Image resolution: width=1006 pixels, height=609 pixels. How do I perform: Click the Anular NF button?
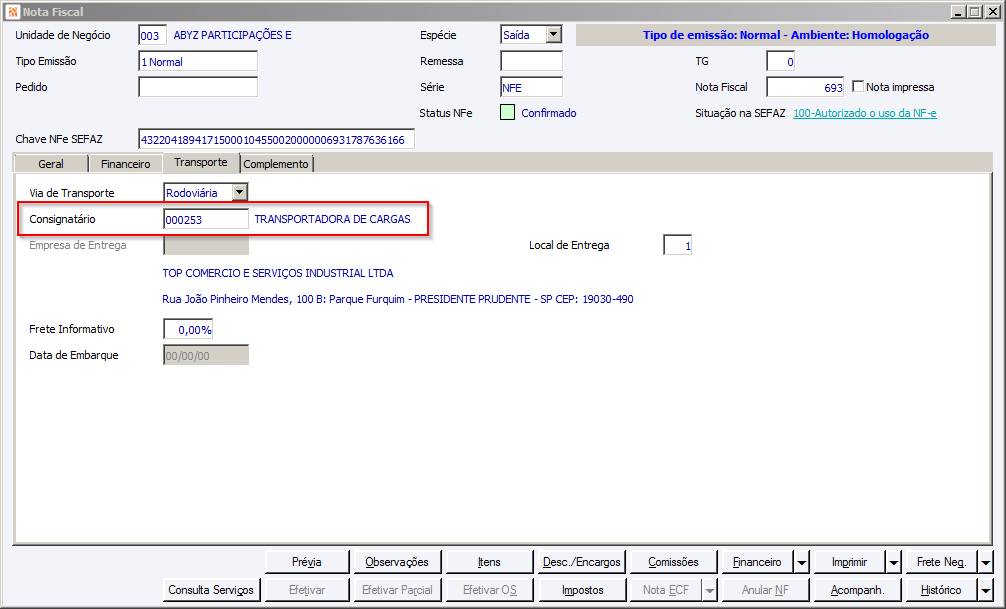[765, 590]
